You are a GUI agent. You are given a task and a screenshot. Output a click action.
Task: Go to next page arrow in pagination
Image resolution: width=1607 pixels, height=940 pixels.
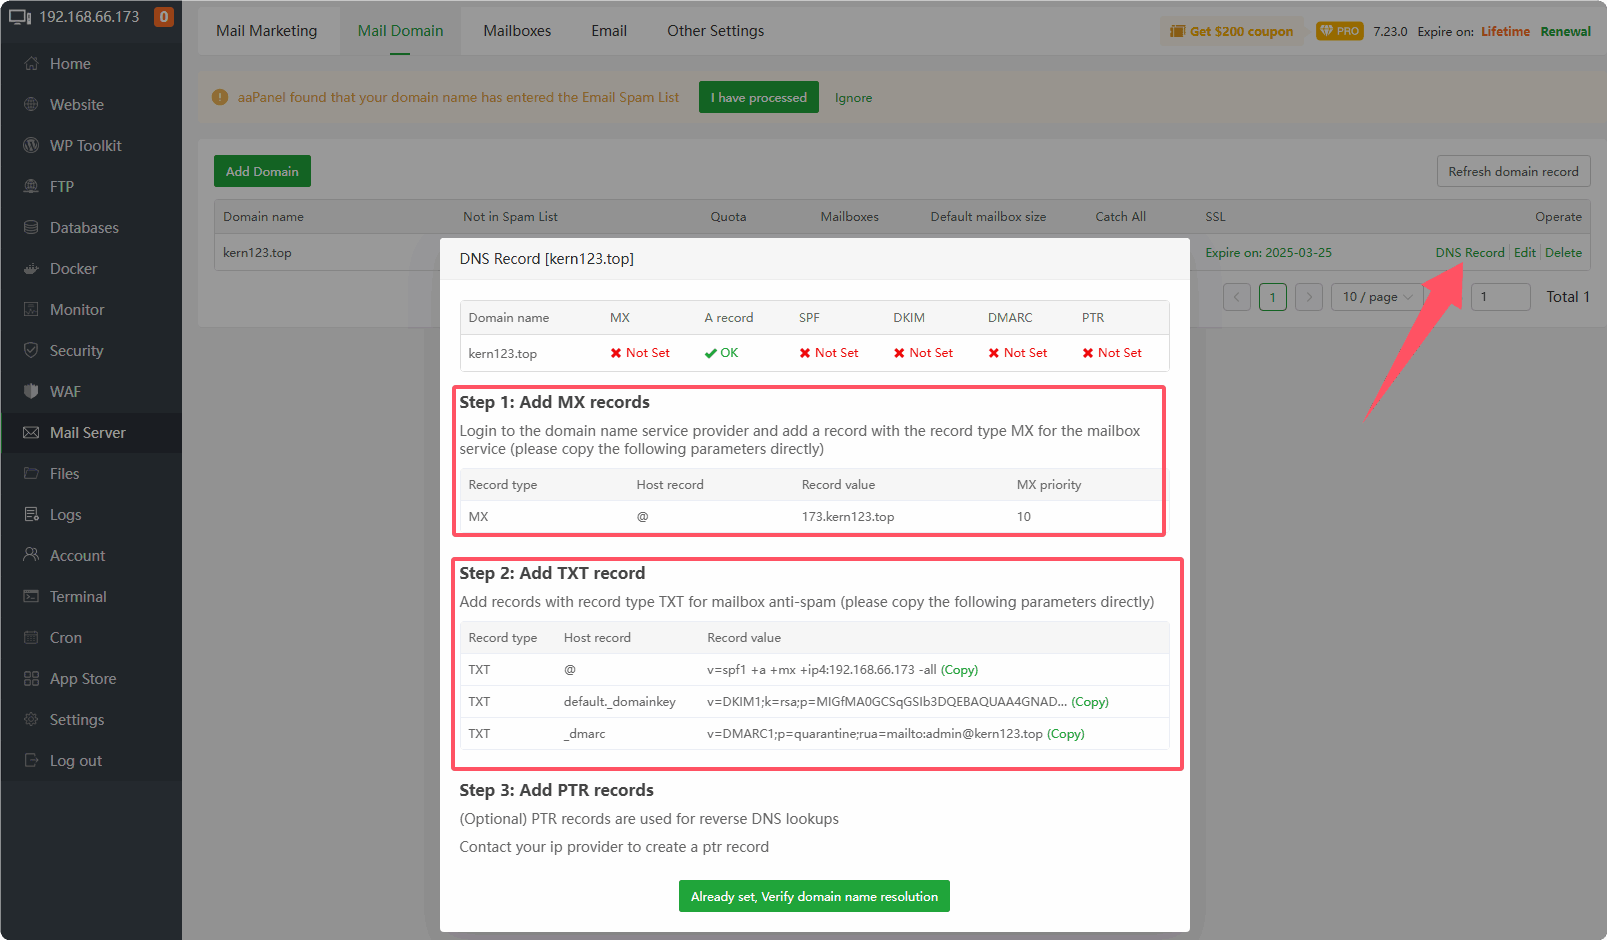1309,297
